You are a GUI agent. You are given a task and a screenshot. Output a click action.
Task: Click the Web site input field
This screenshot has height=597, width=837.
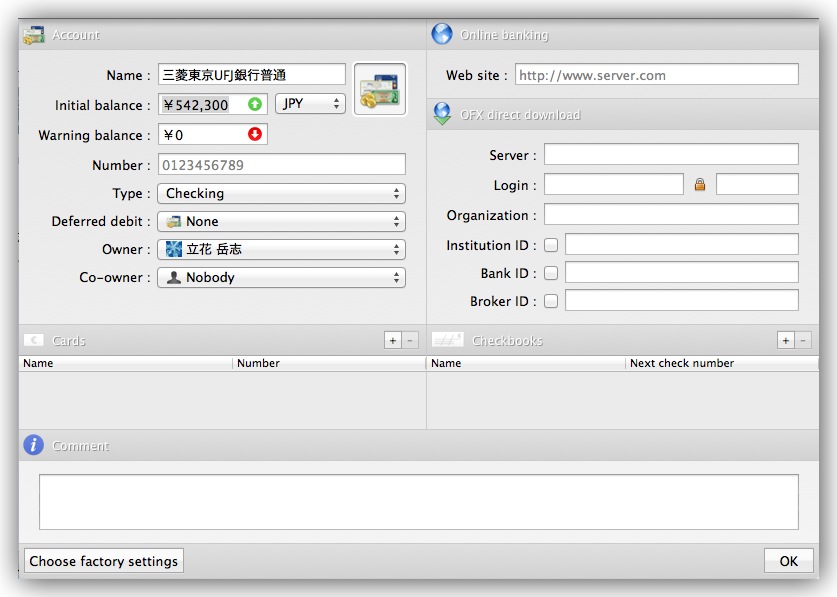tap(656, 75)
